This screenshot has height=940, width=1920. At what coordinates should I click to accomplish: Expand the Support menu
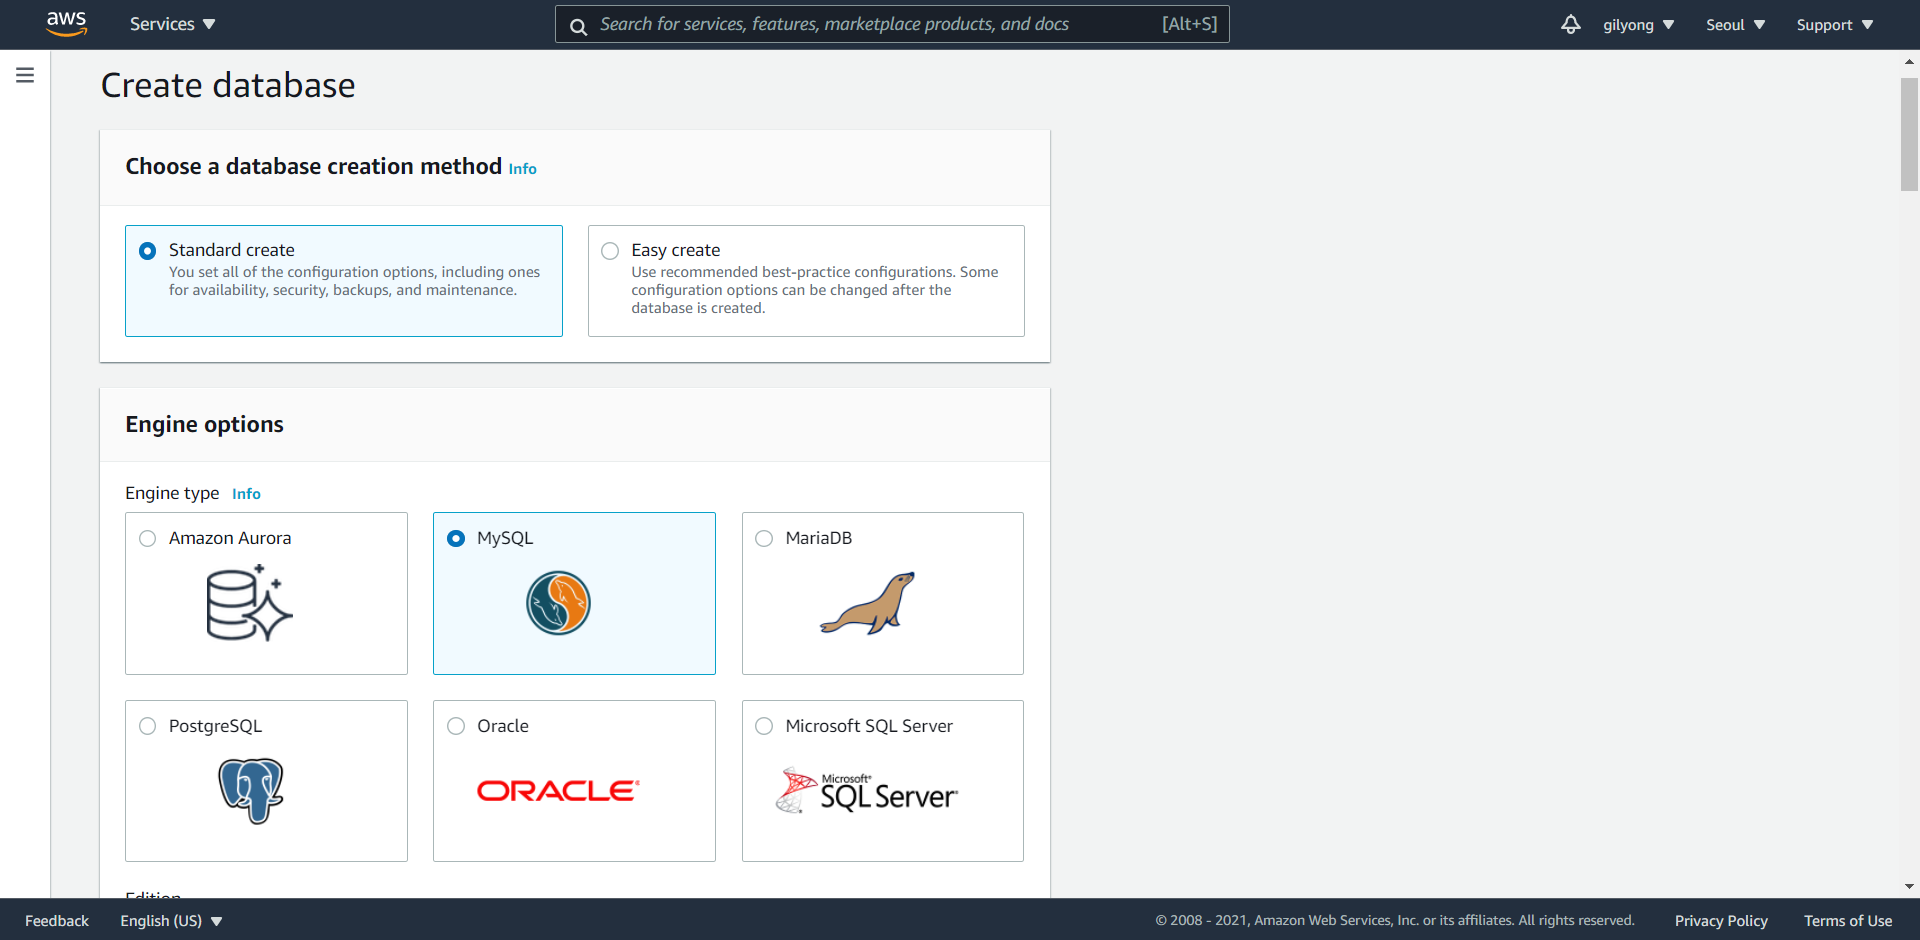pos(1834,25)
